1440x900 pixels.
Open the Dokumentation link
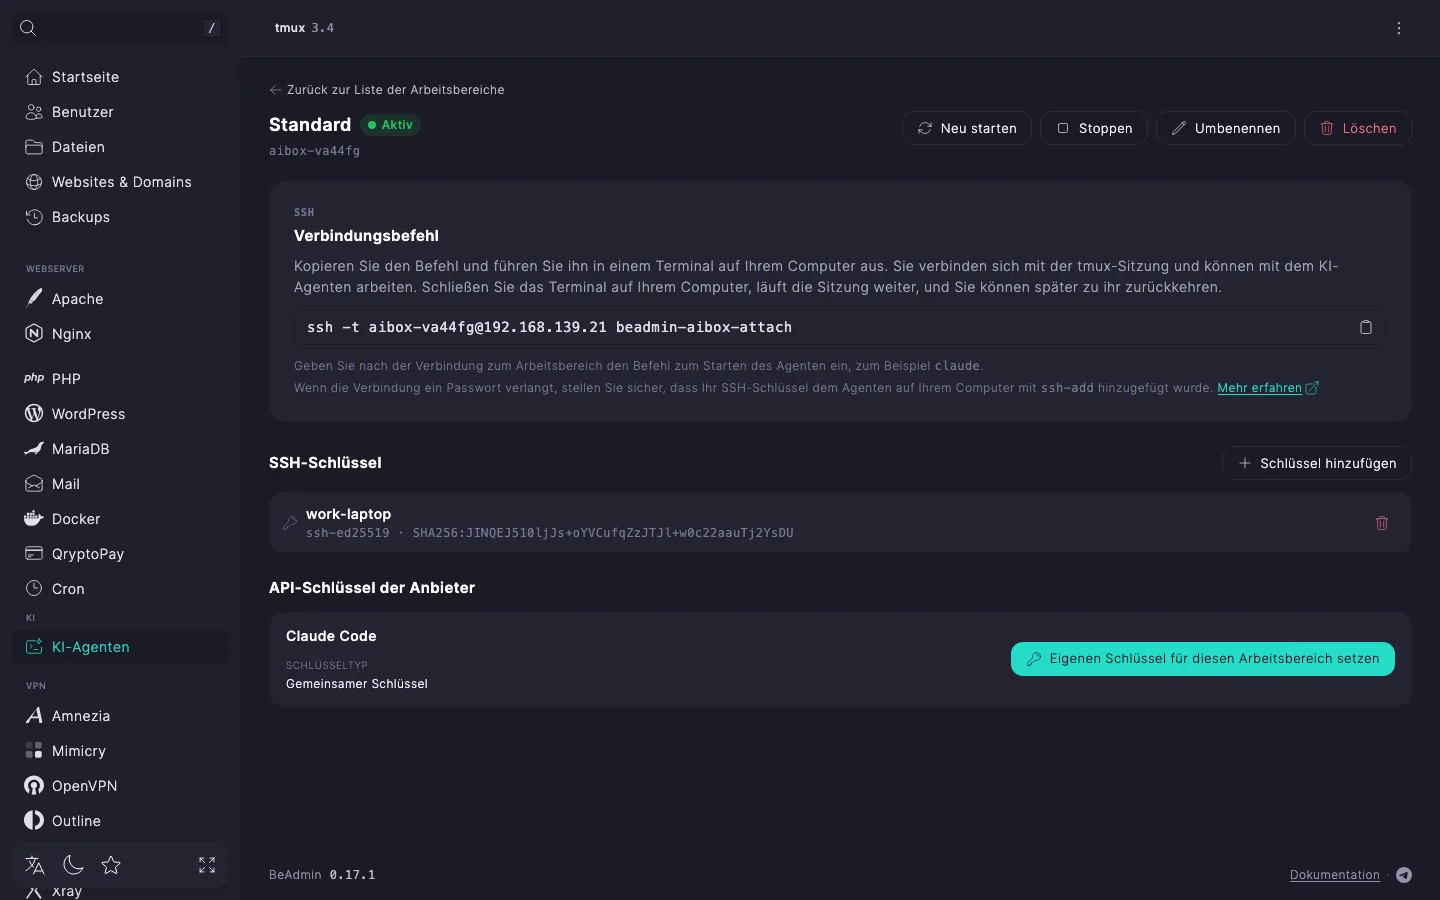1335,875
